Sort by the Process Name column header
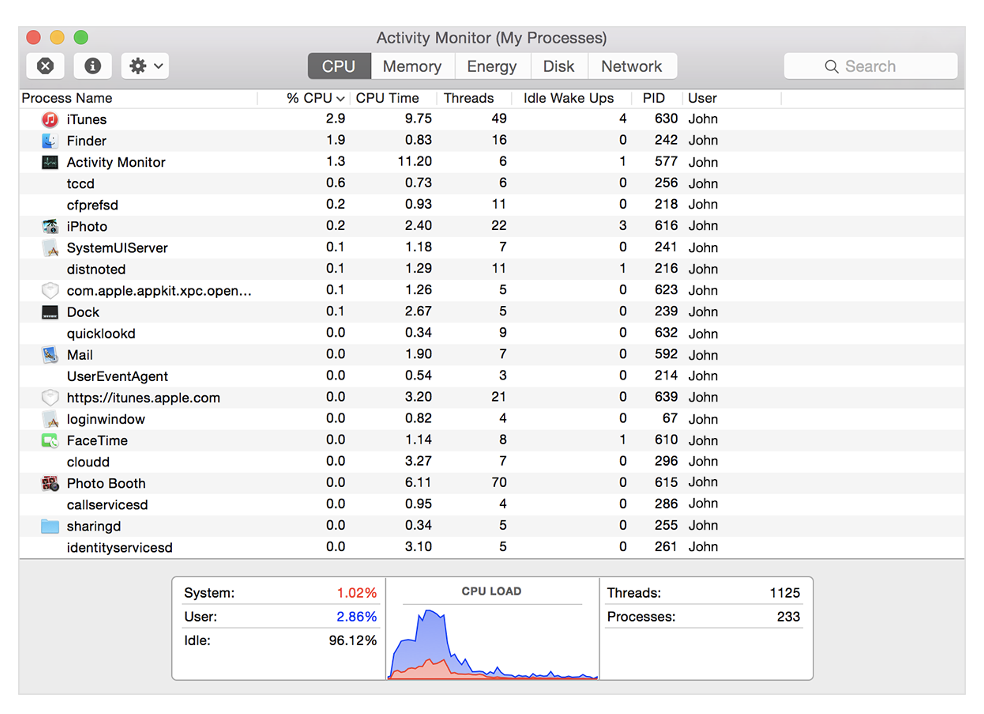 [x=138, y=98]
